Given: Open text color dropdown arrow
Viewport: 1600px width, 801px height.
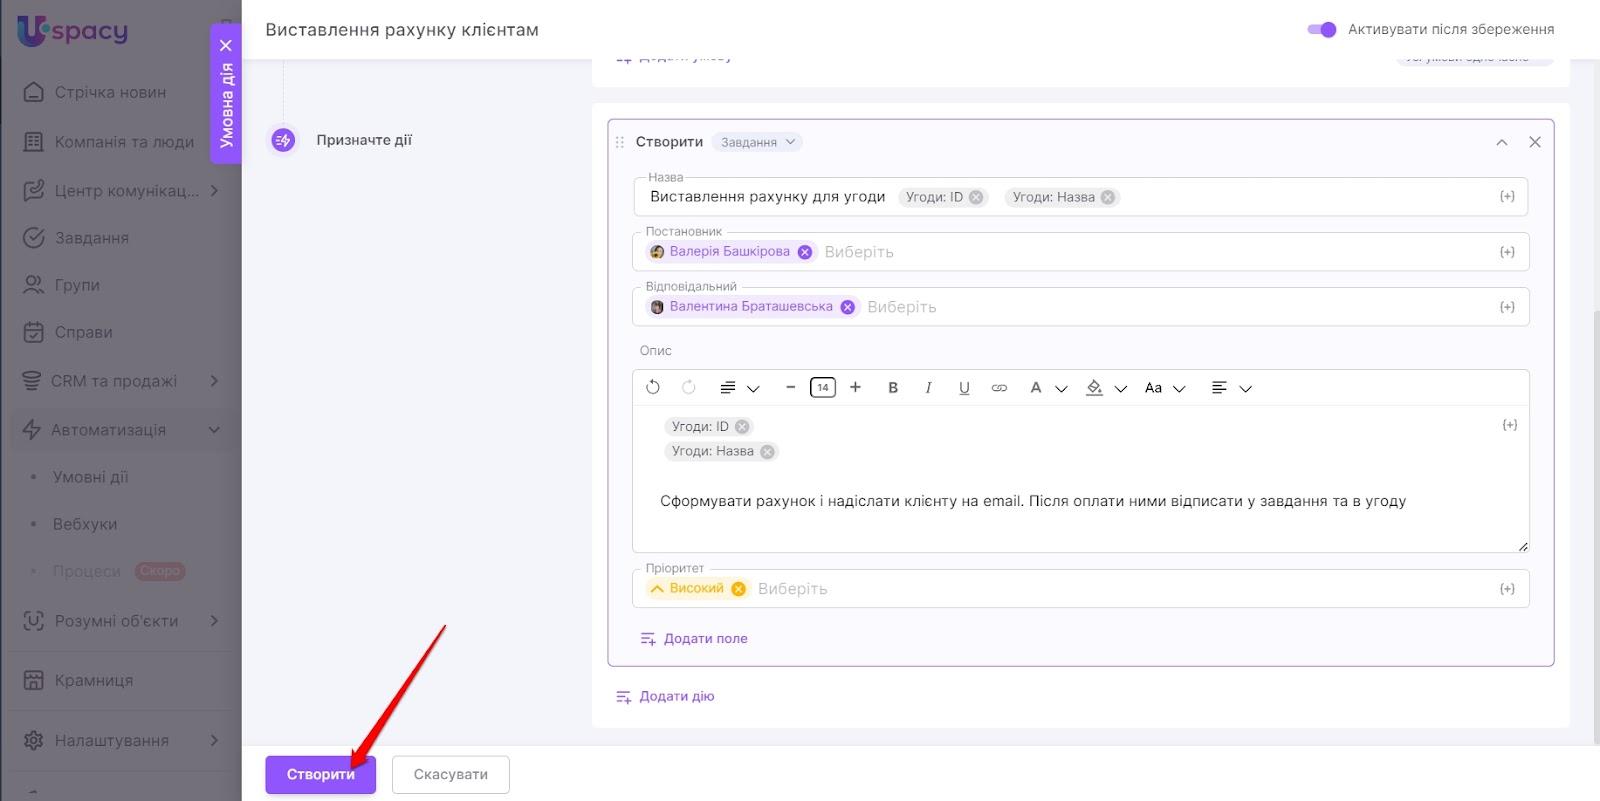Looking at the screenshot, I should pos(1062,389).
